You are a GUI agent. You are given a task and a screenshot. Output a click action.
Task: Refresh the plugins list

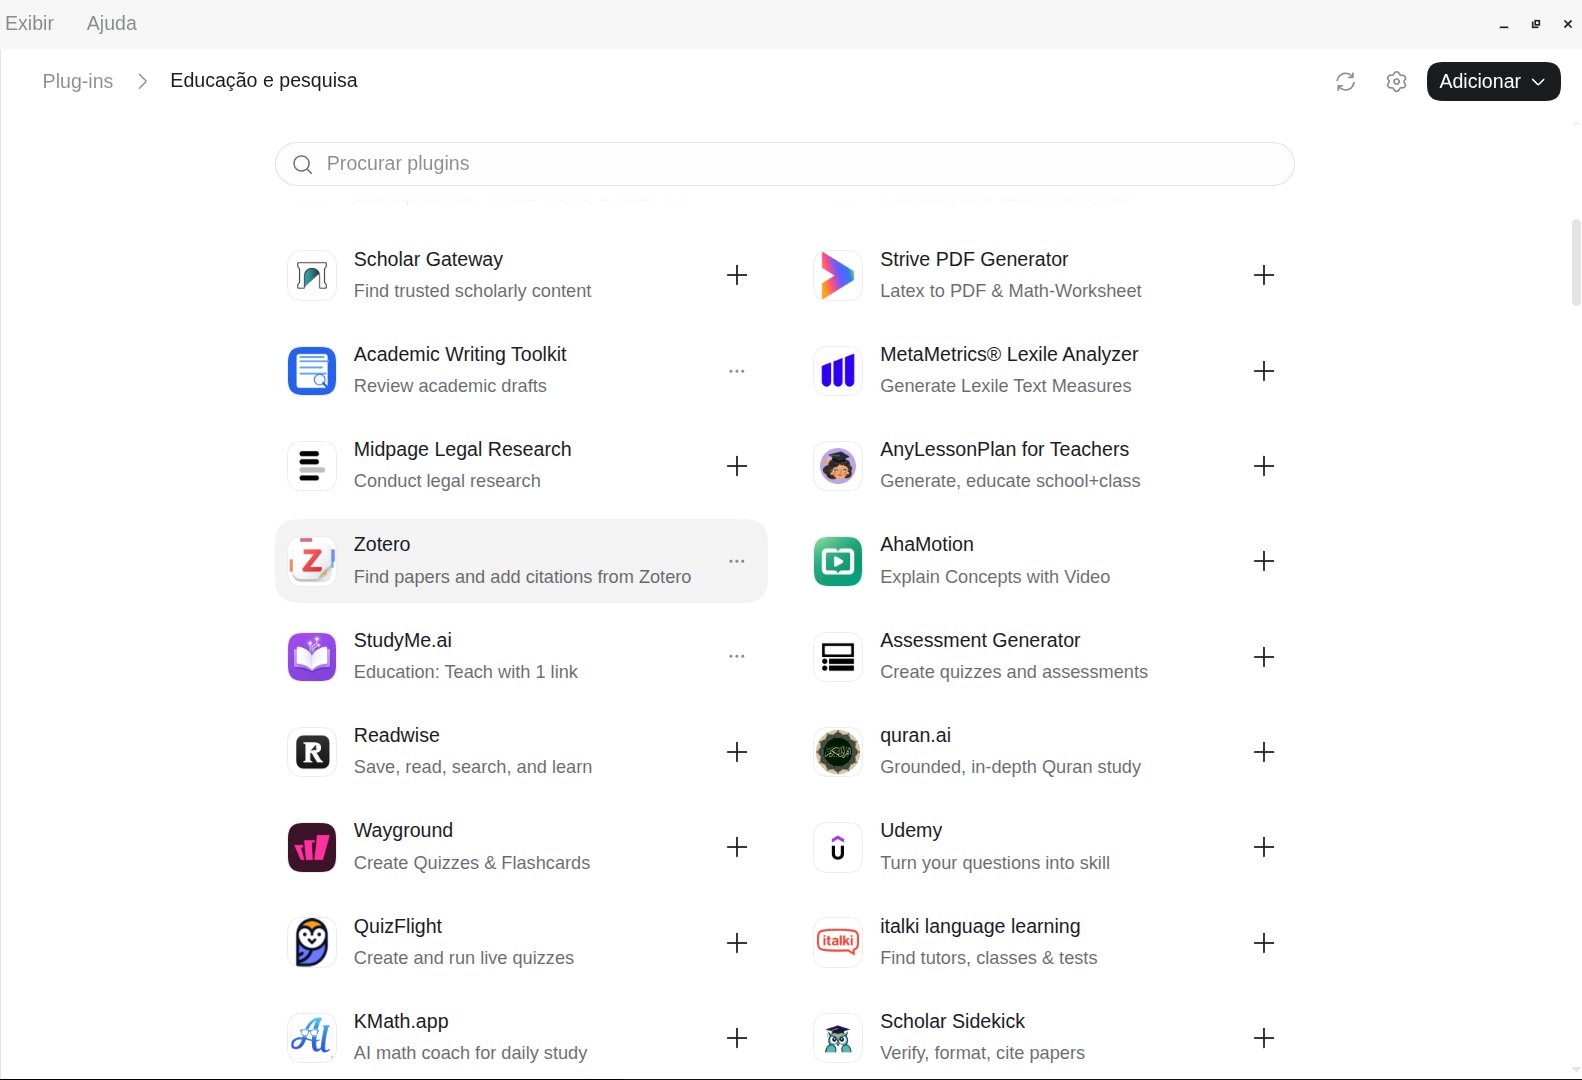tap(1346, 82)
